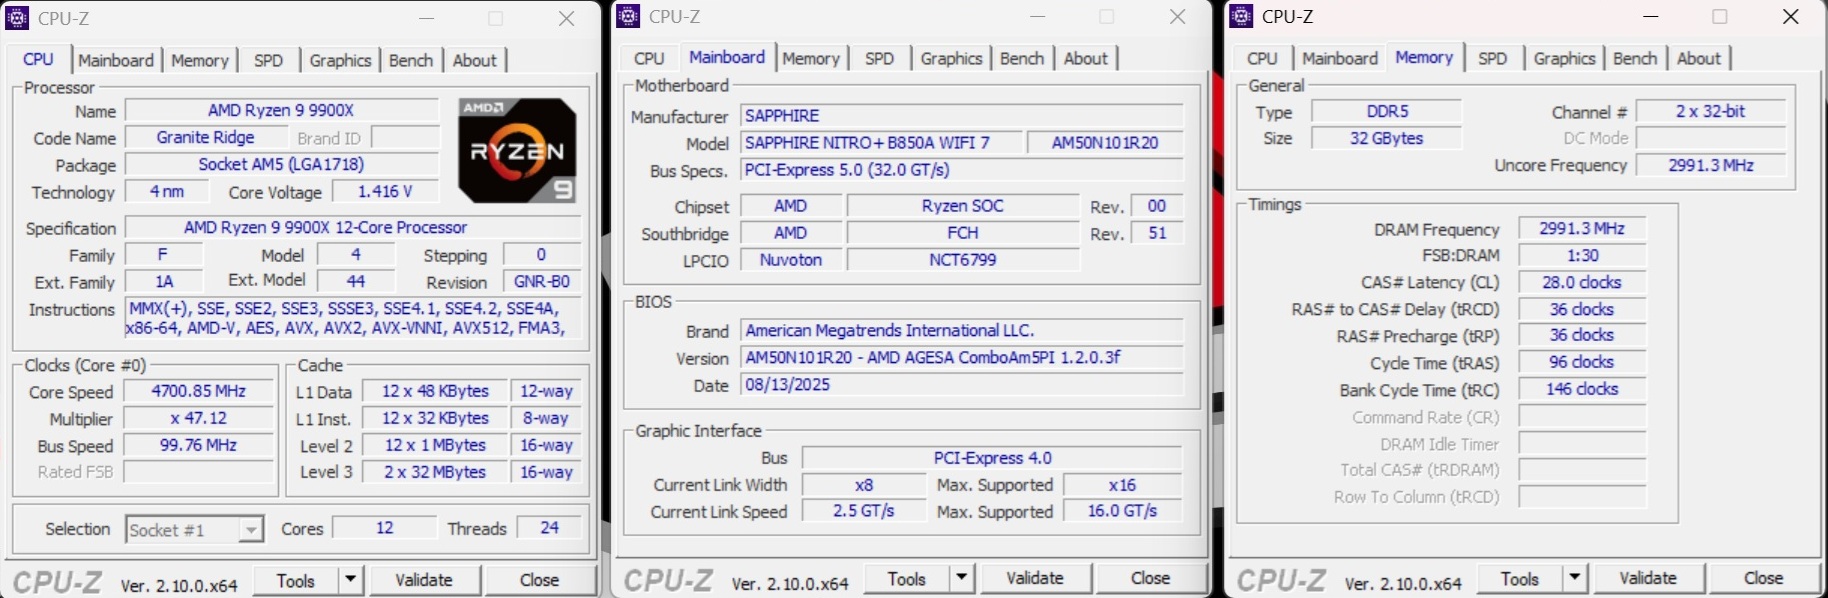Click Multiplier value x 47.12
The image size is (1828, 598).
198,418
